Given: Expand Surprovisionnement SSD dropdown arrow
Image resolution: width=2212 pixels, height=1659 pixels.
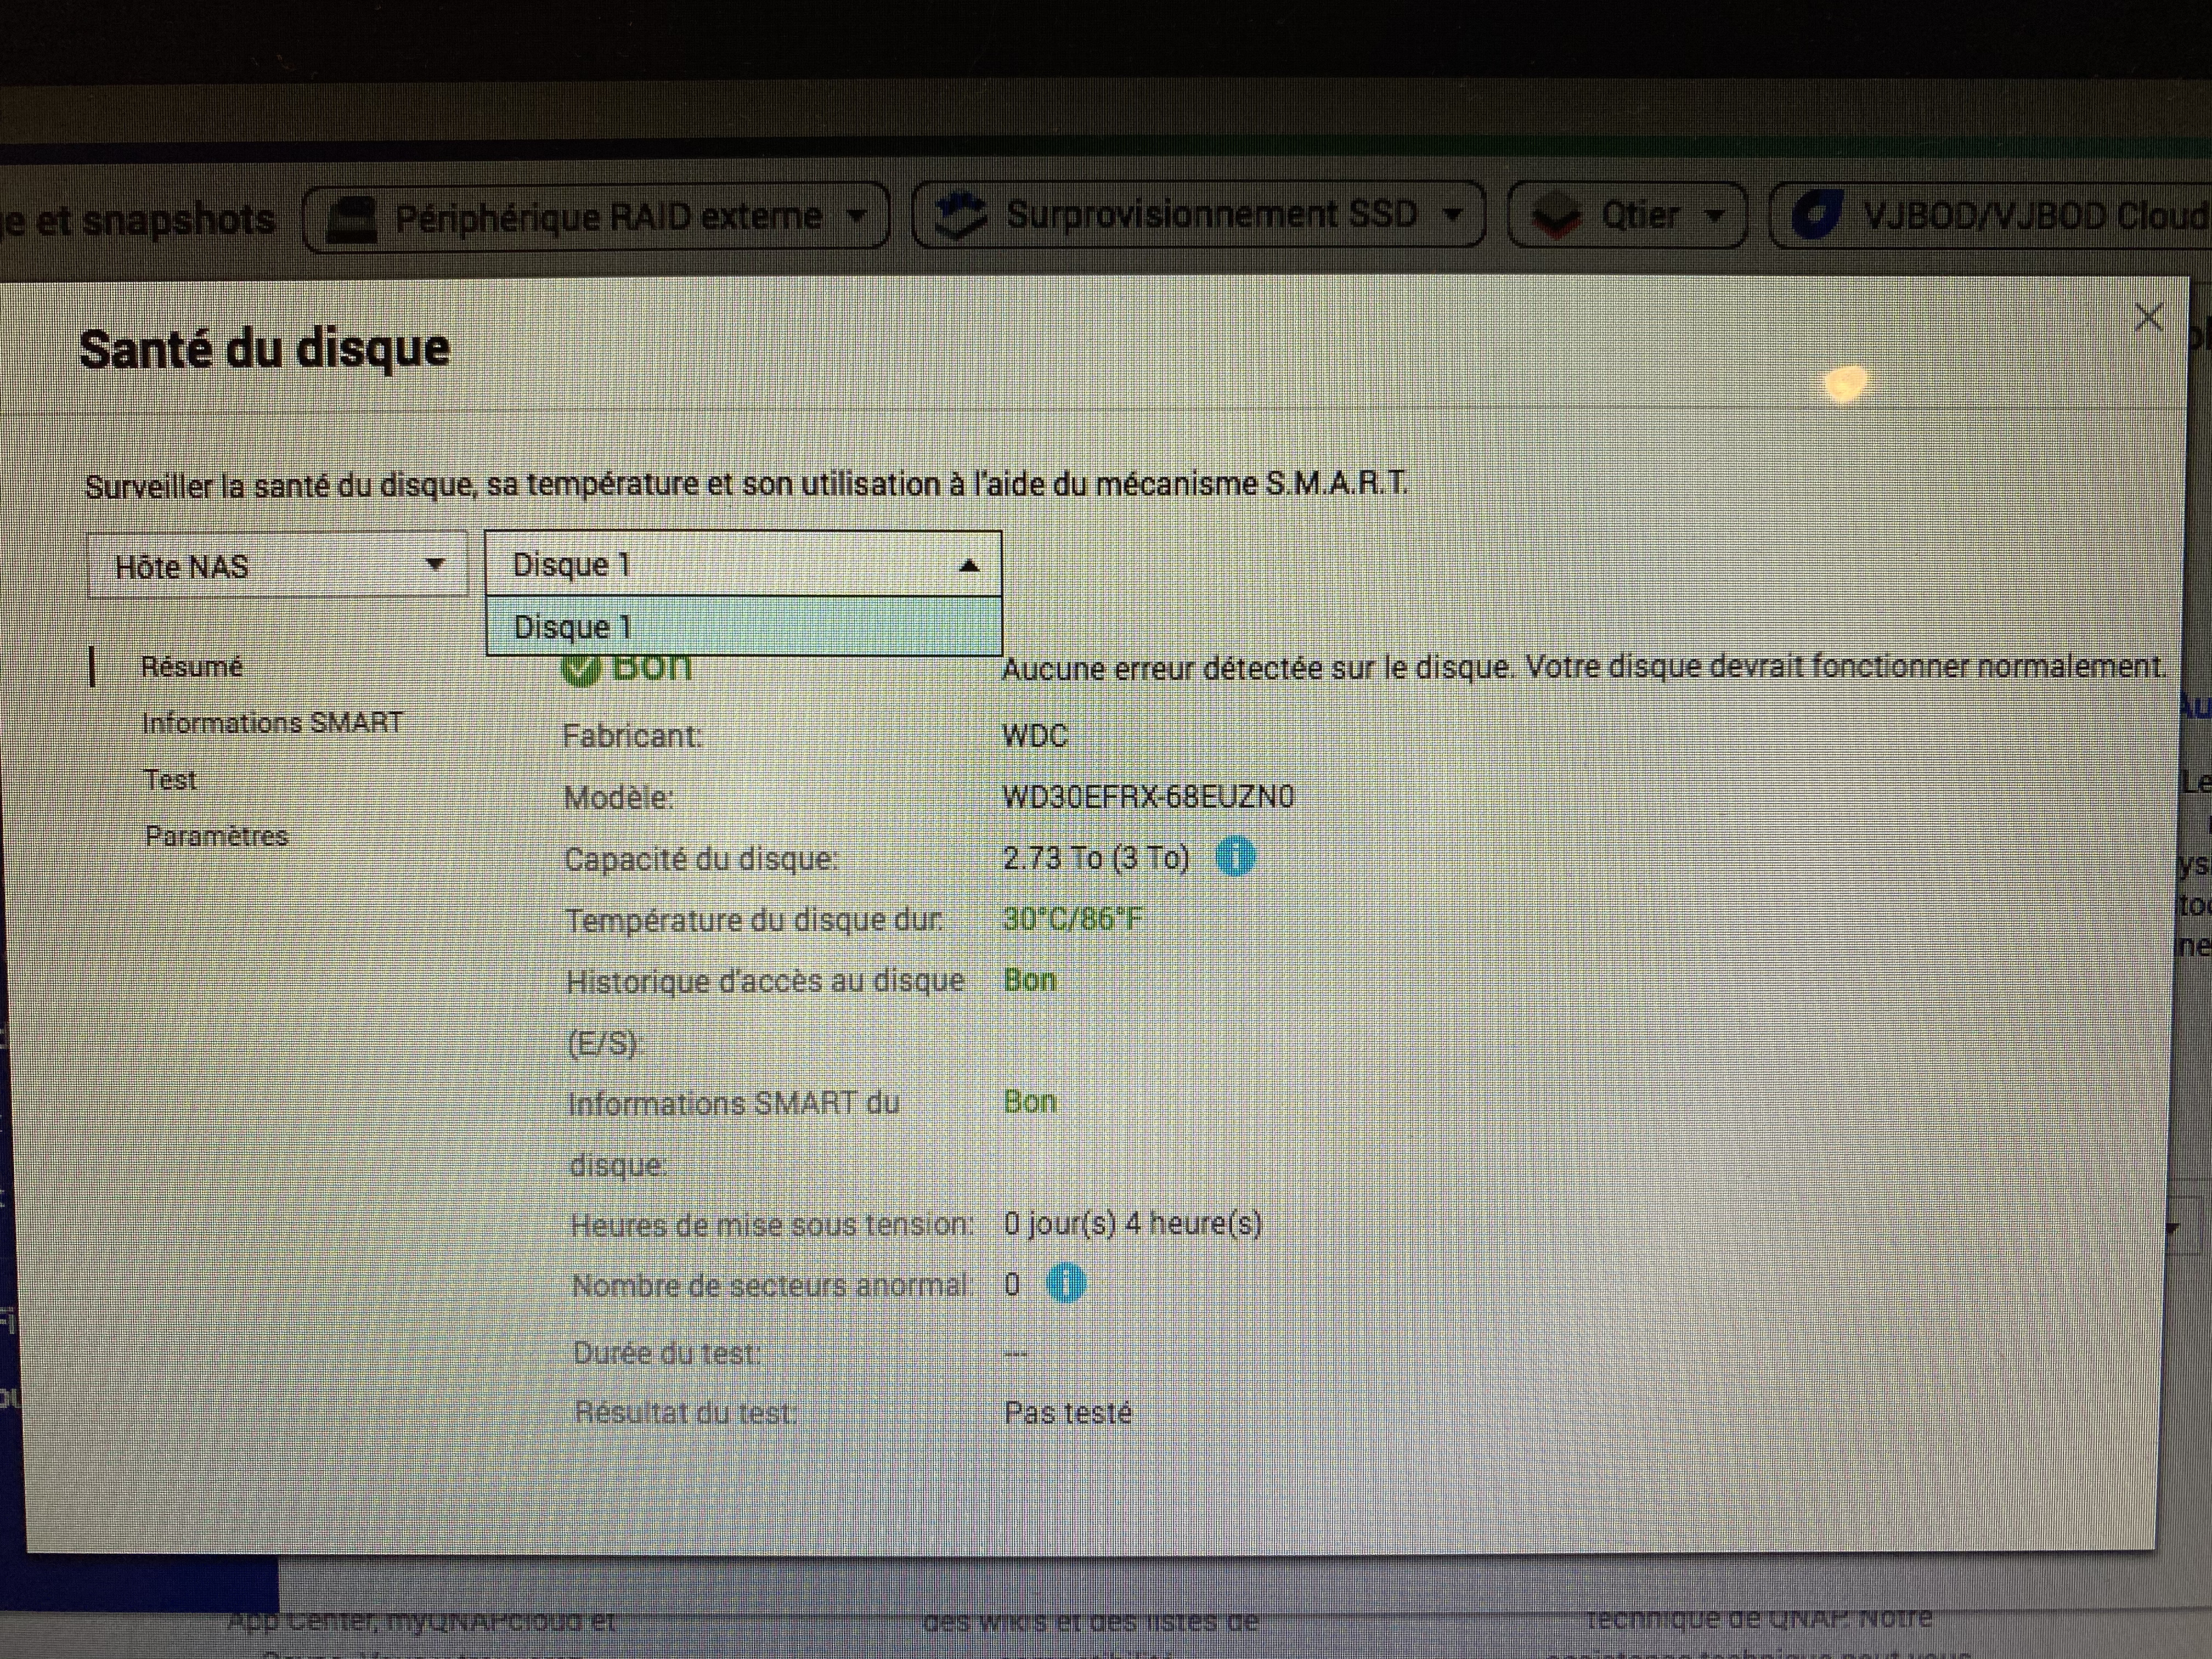Looking at the screenshot, I should click(1453, 214).
